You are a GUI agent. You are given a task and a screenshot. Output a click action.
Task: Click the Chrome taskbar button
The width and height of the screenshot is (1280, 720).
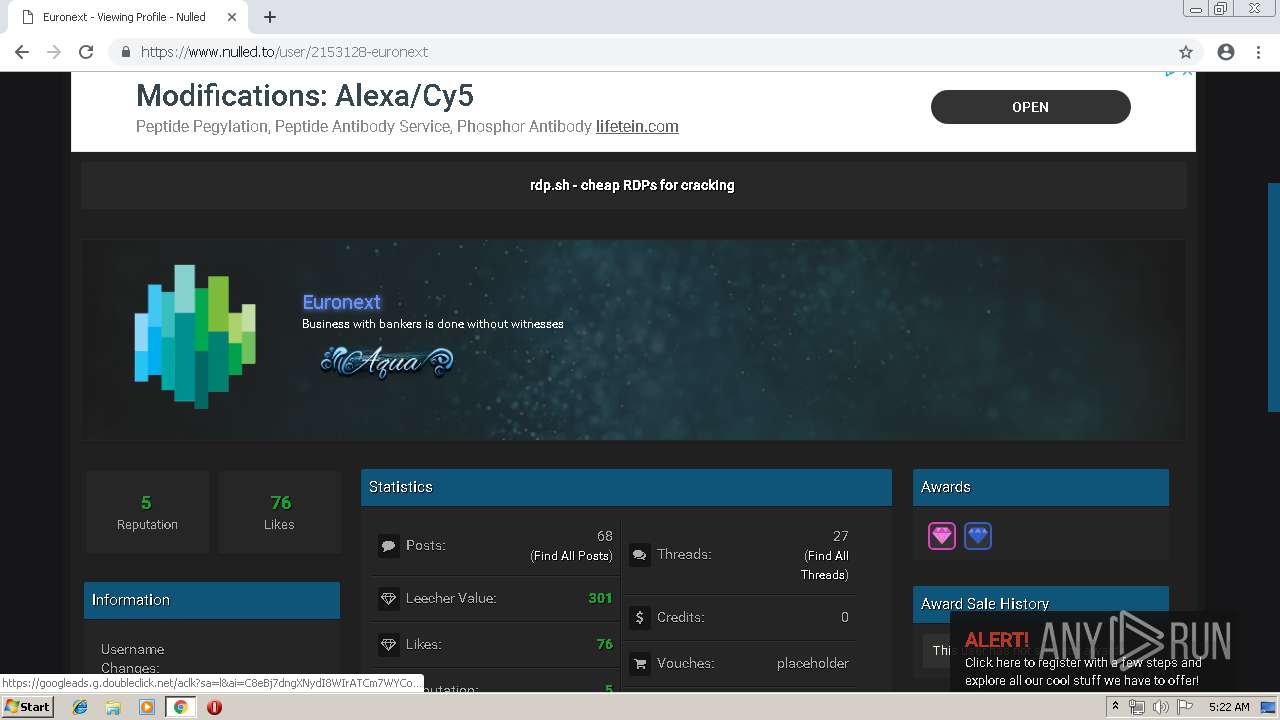point(180,707)
